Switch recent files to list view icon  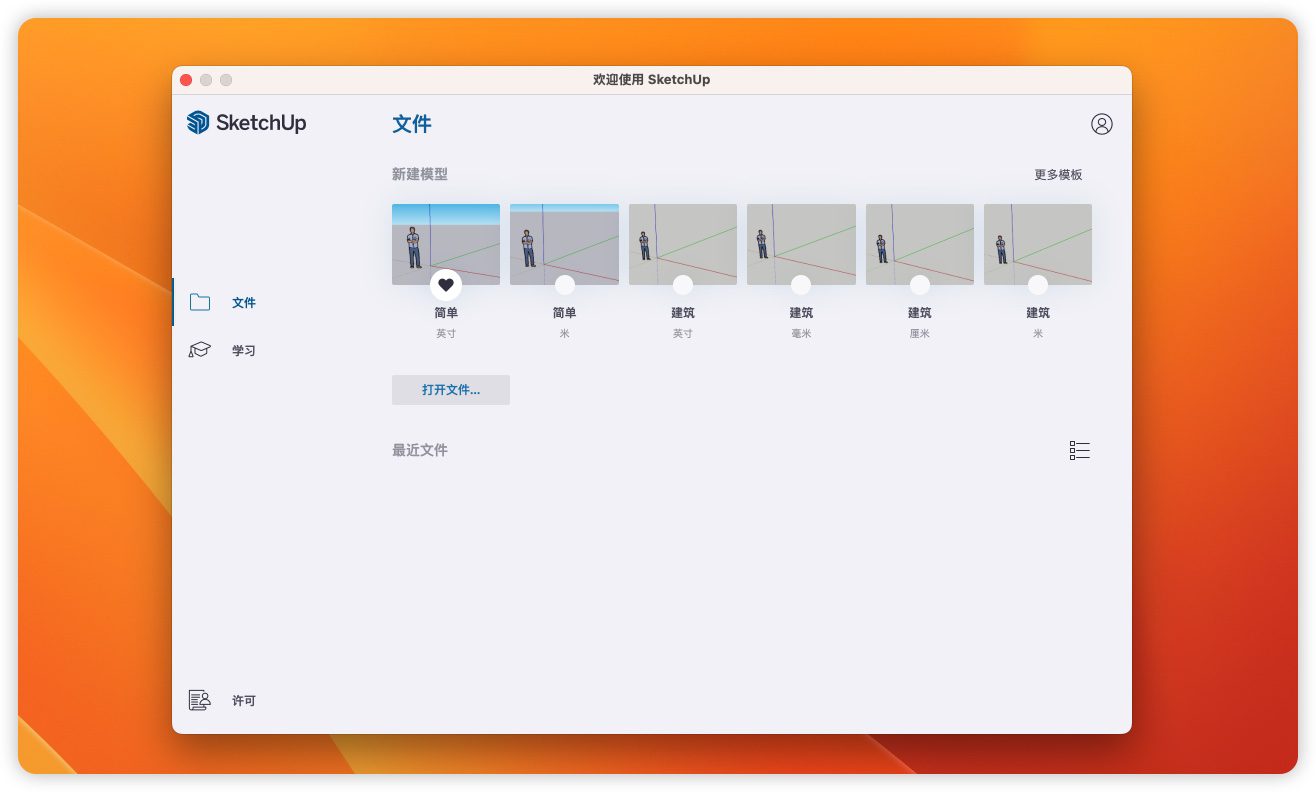(x=1079, y=450)
